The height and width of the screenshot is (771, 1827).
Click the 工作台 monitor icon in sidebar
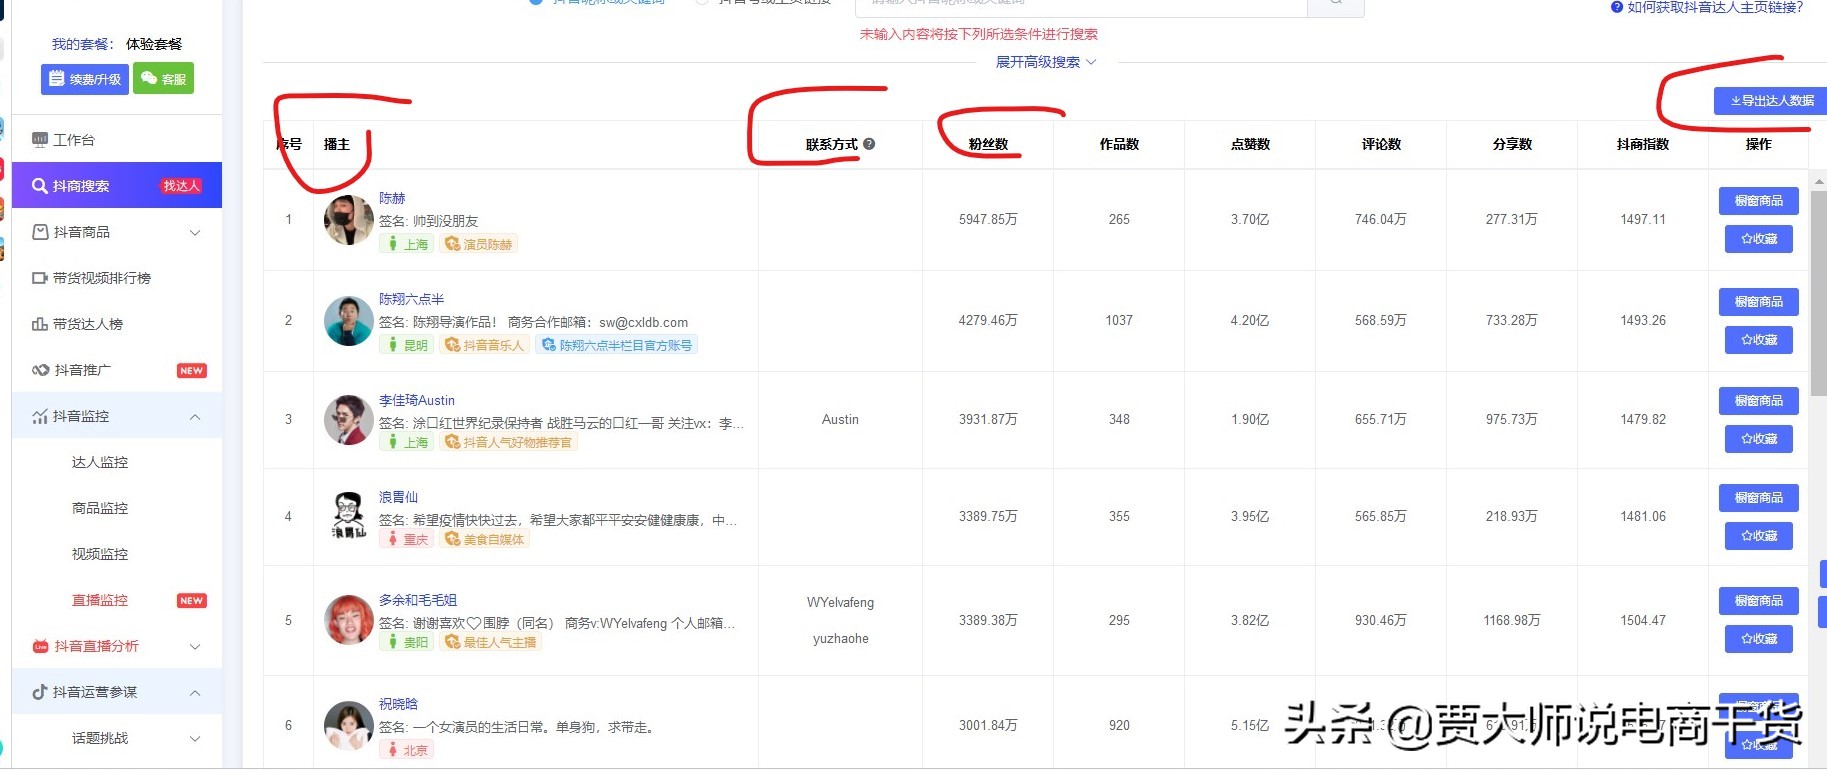point(40,140)
